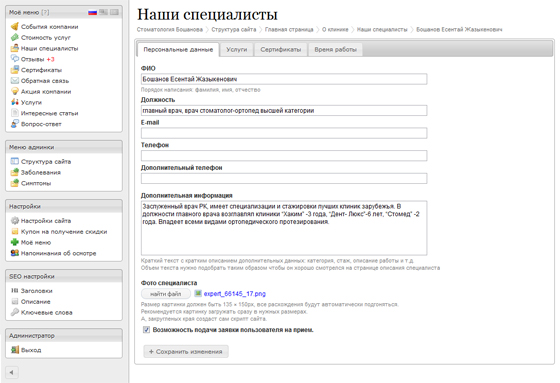Go to Главная страница breadcrumb

point(289,29)
